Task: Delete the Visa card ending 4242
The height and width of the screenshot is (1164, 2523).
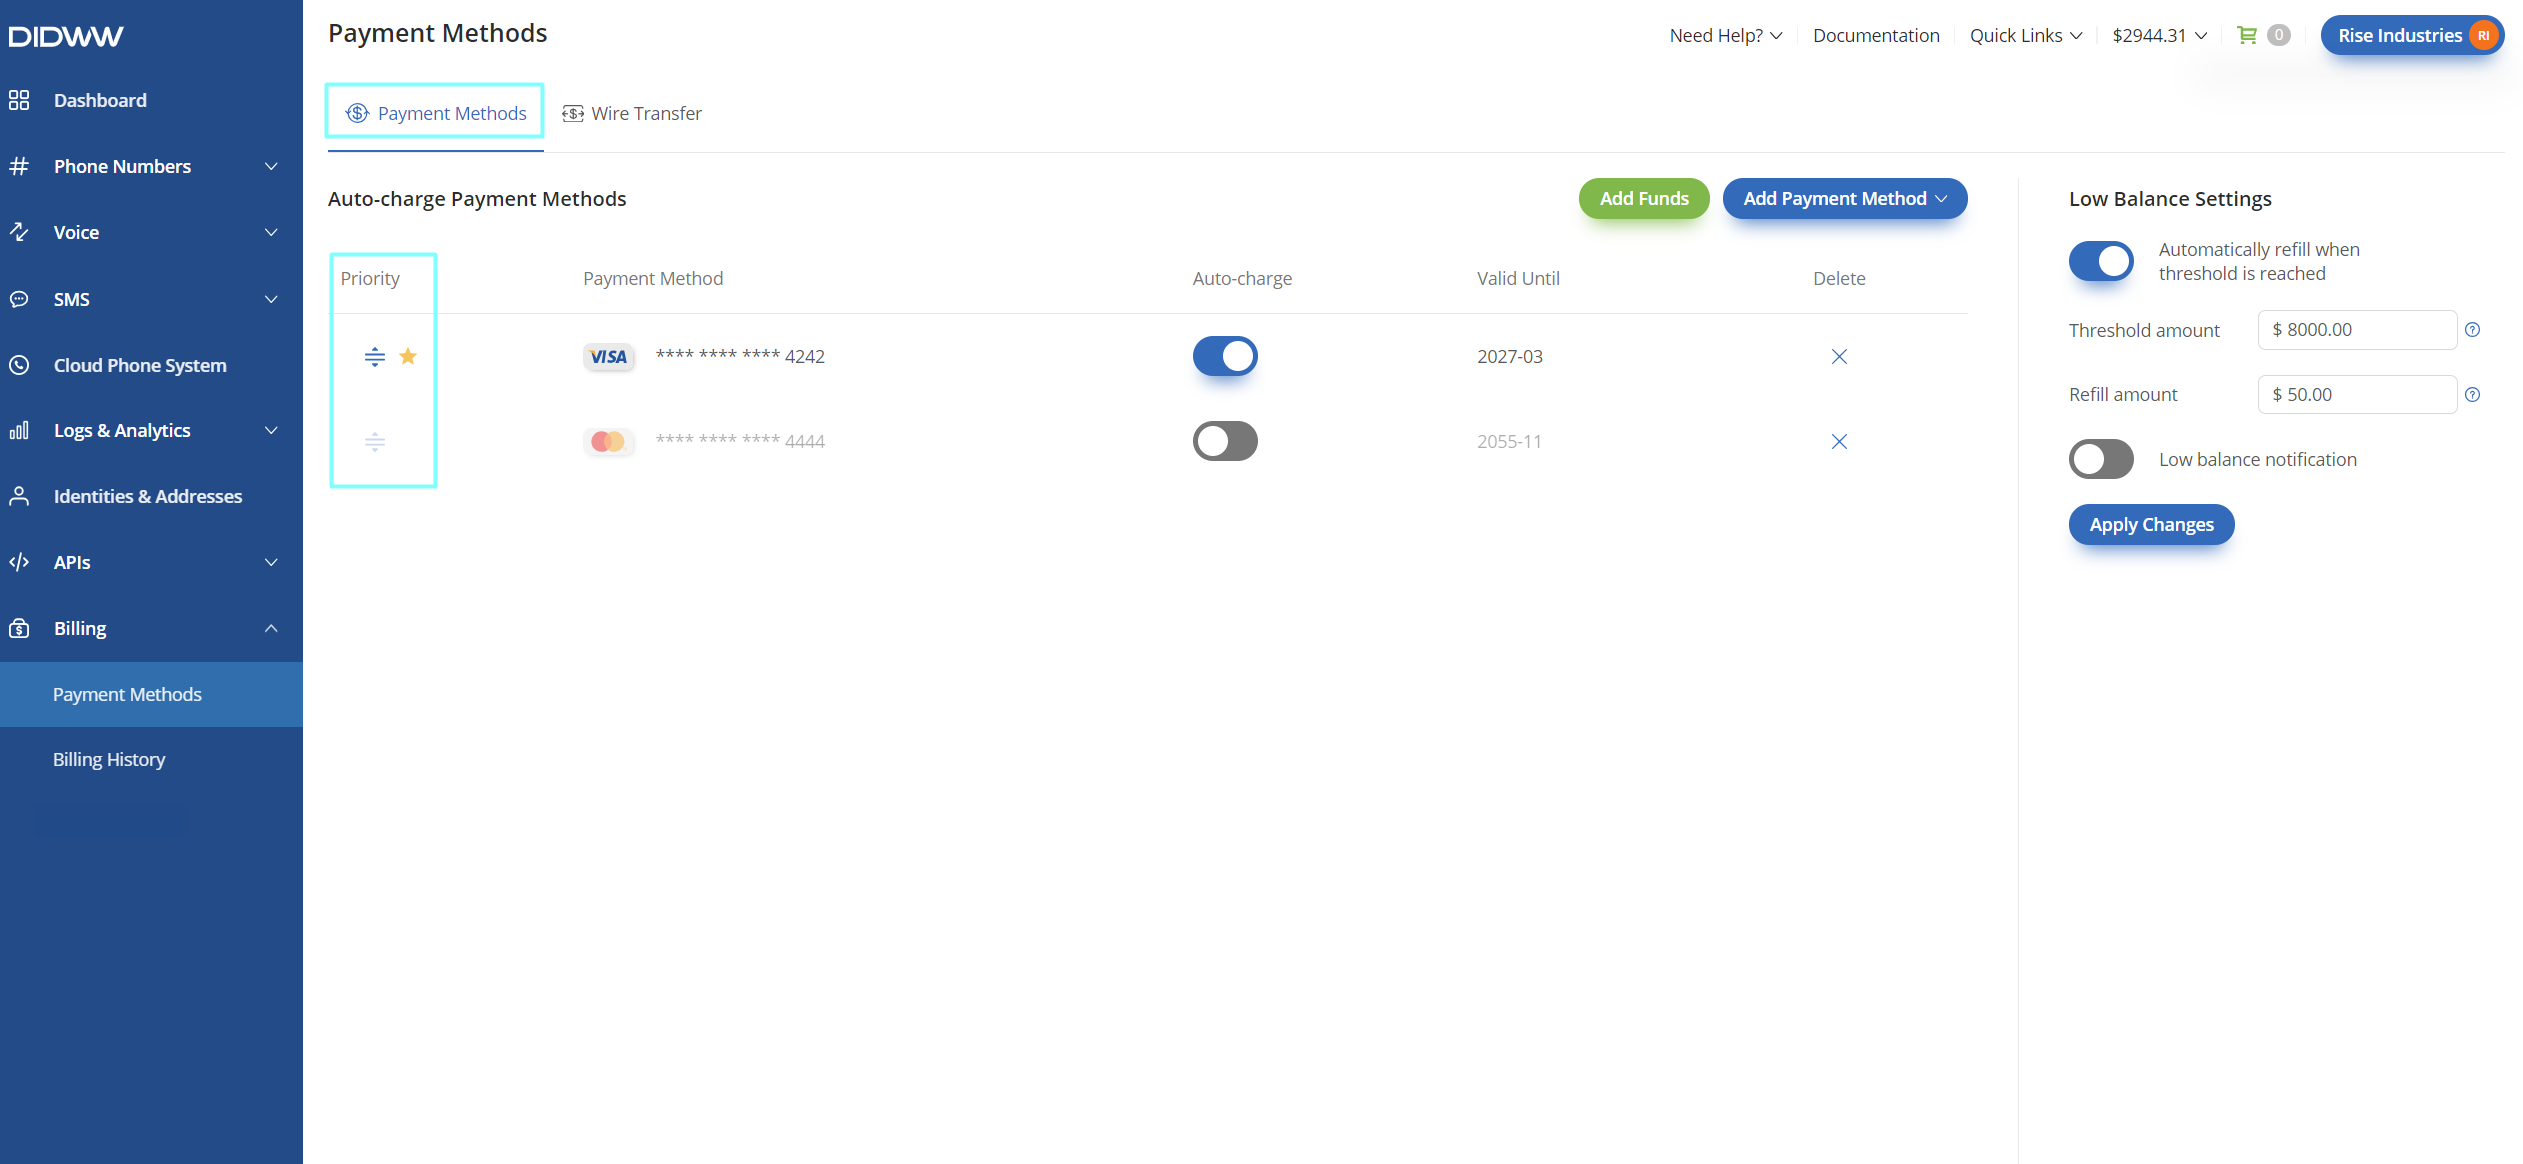Action: pyautogui.click(x=1839, y=356)
